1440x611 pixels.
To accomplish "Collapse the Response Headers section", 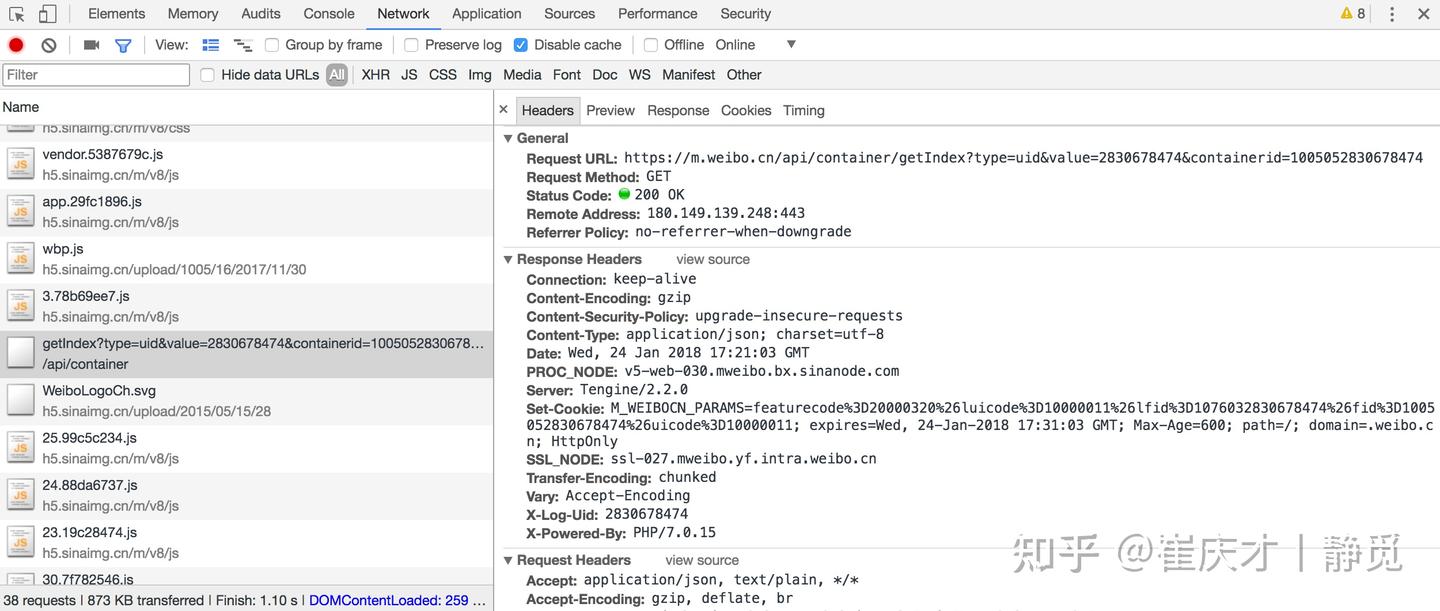I will 508,259.
